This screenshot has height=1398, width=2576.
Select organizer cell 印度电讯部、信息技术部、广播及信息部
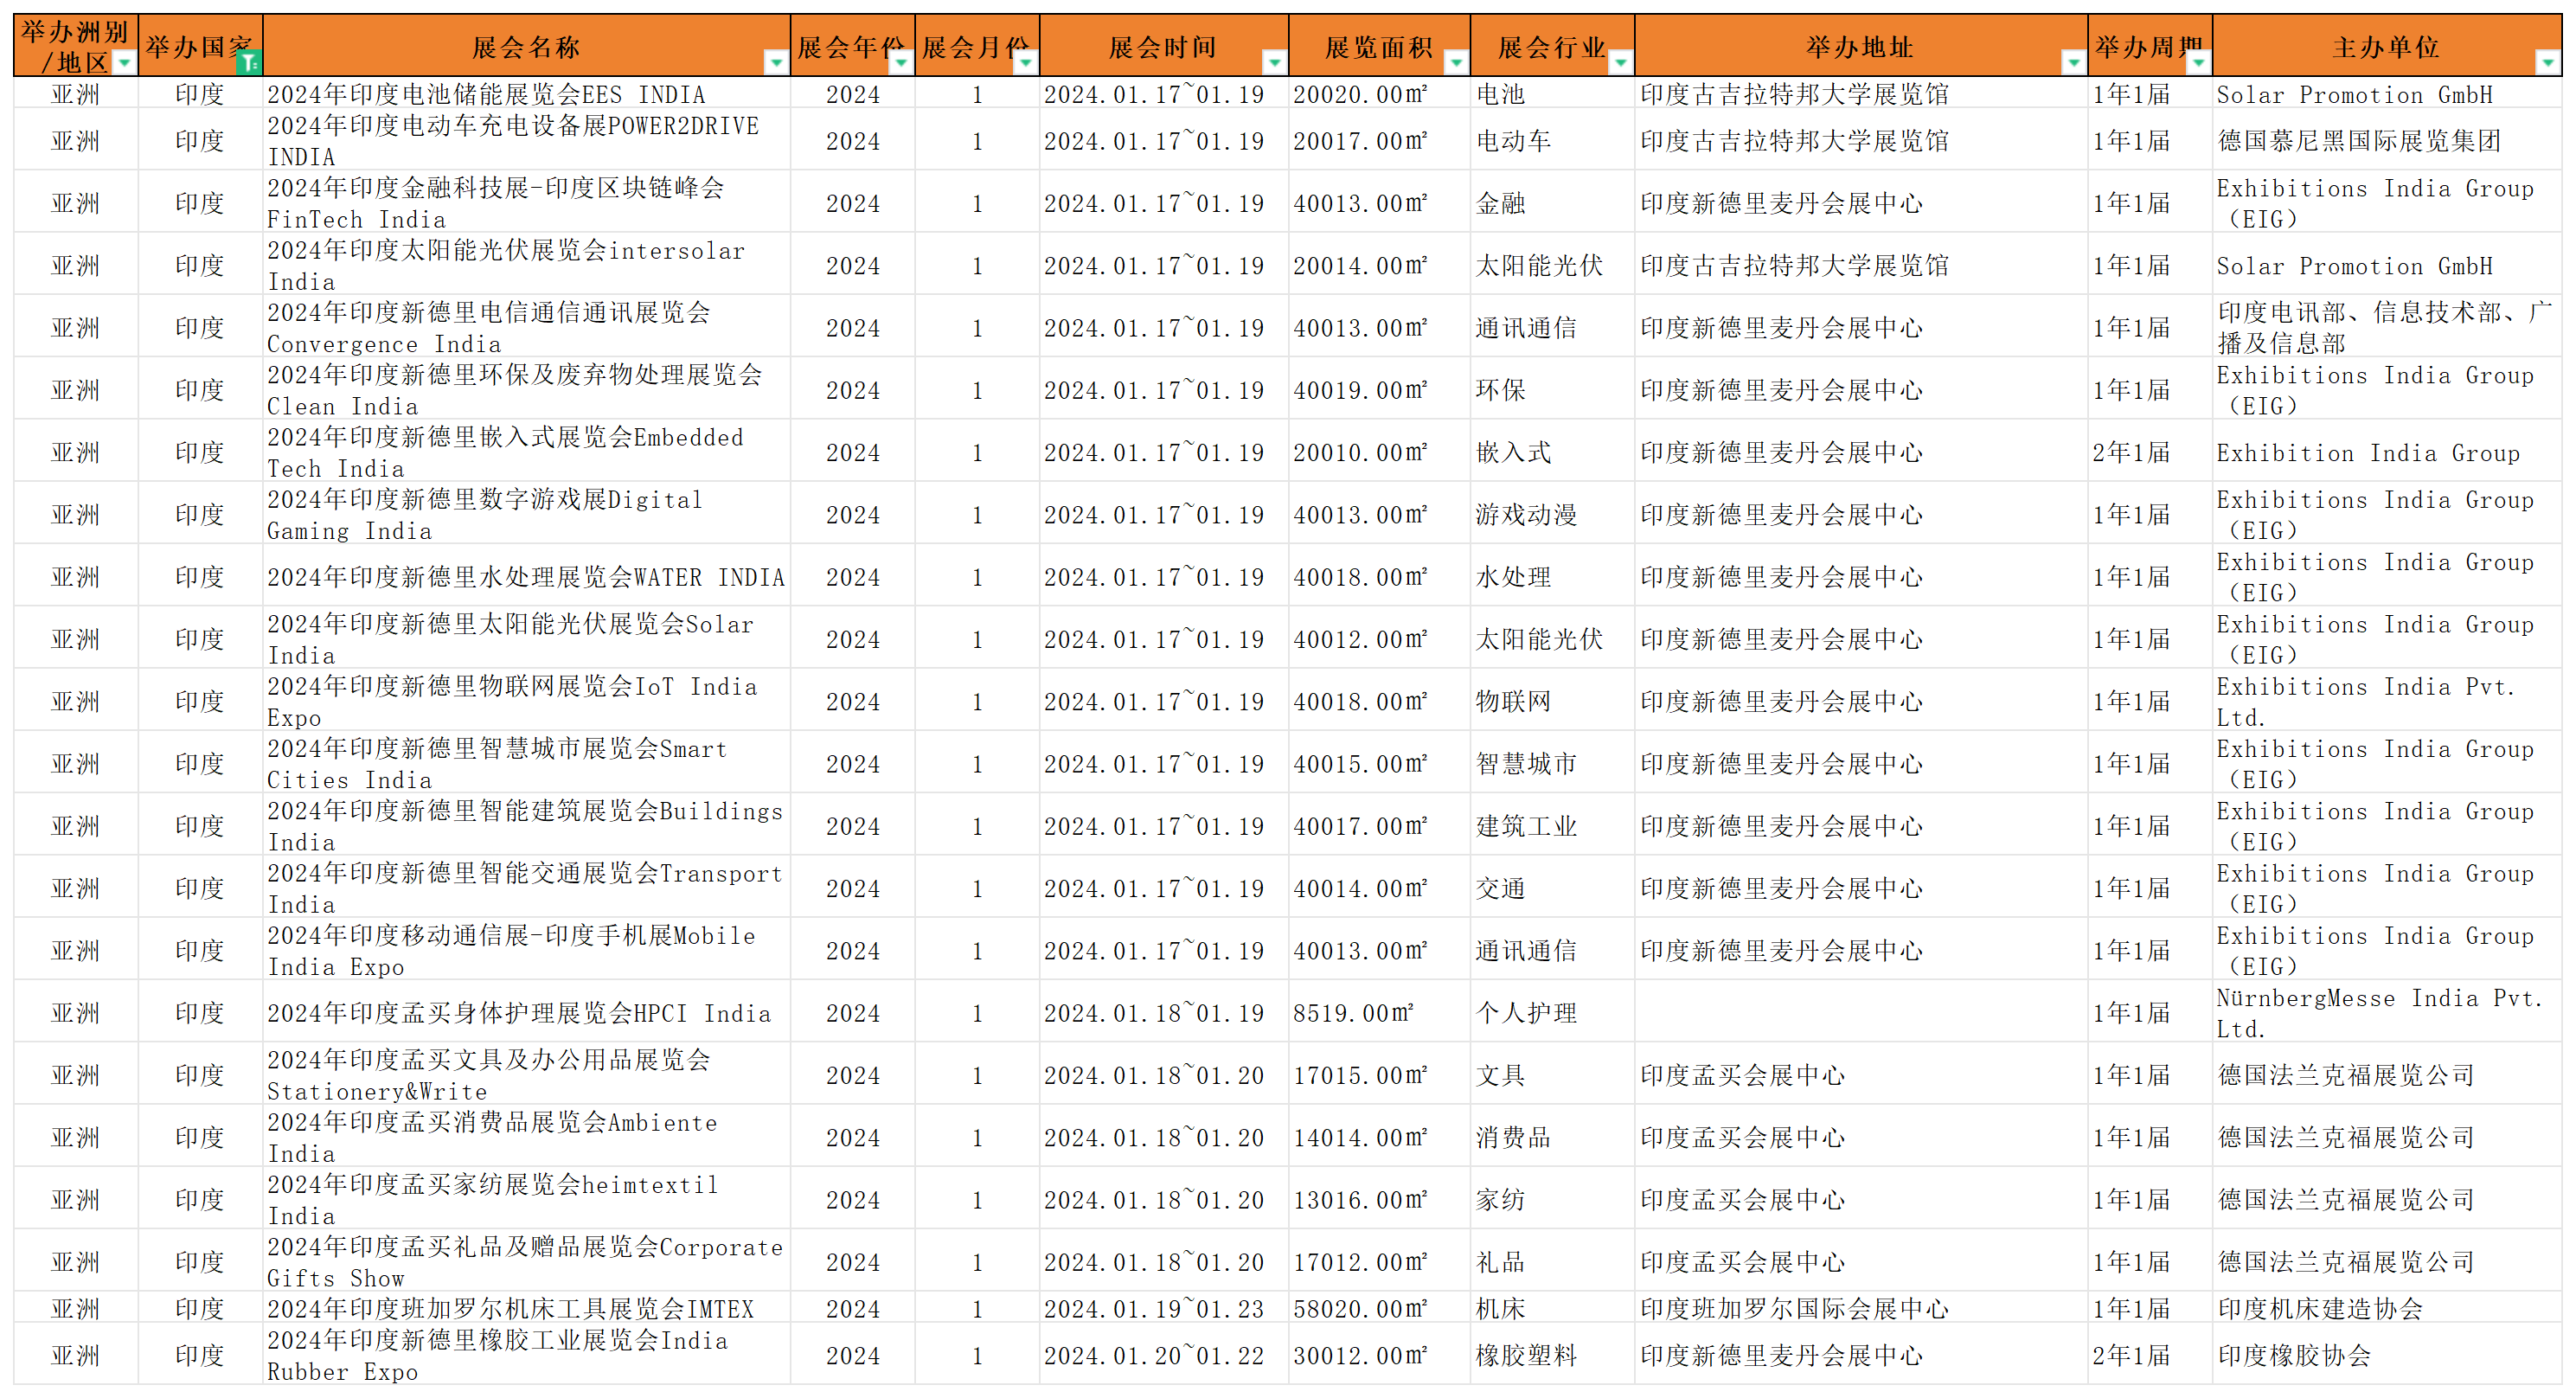[x=2387, y=327]
